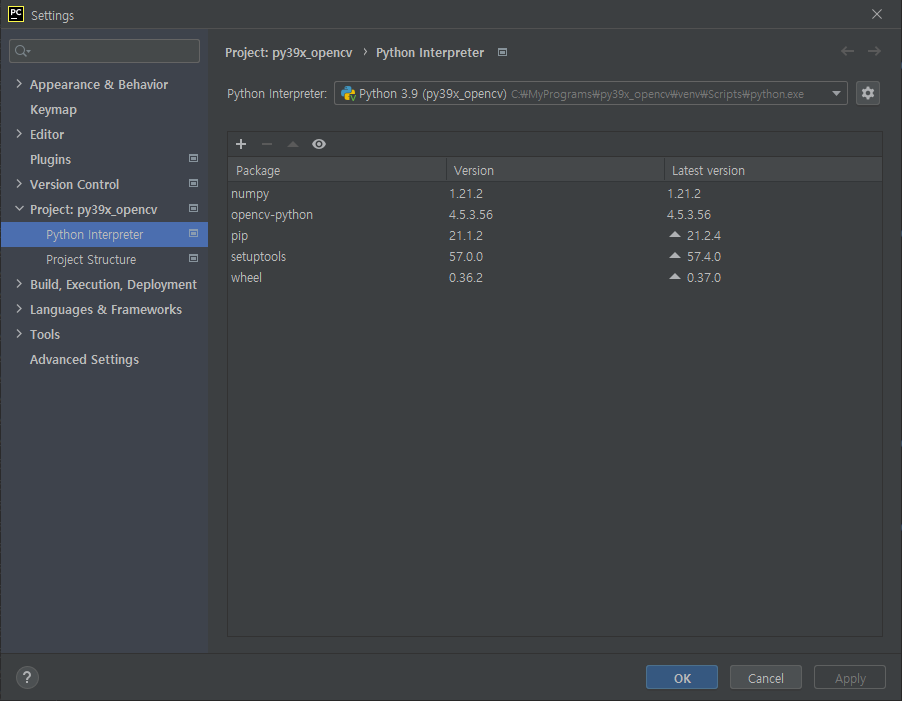This screenshot has width=902, height=701.
Task: Click the help question mark button
Action: pos(27,677)
